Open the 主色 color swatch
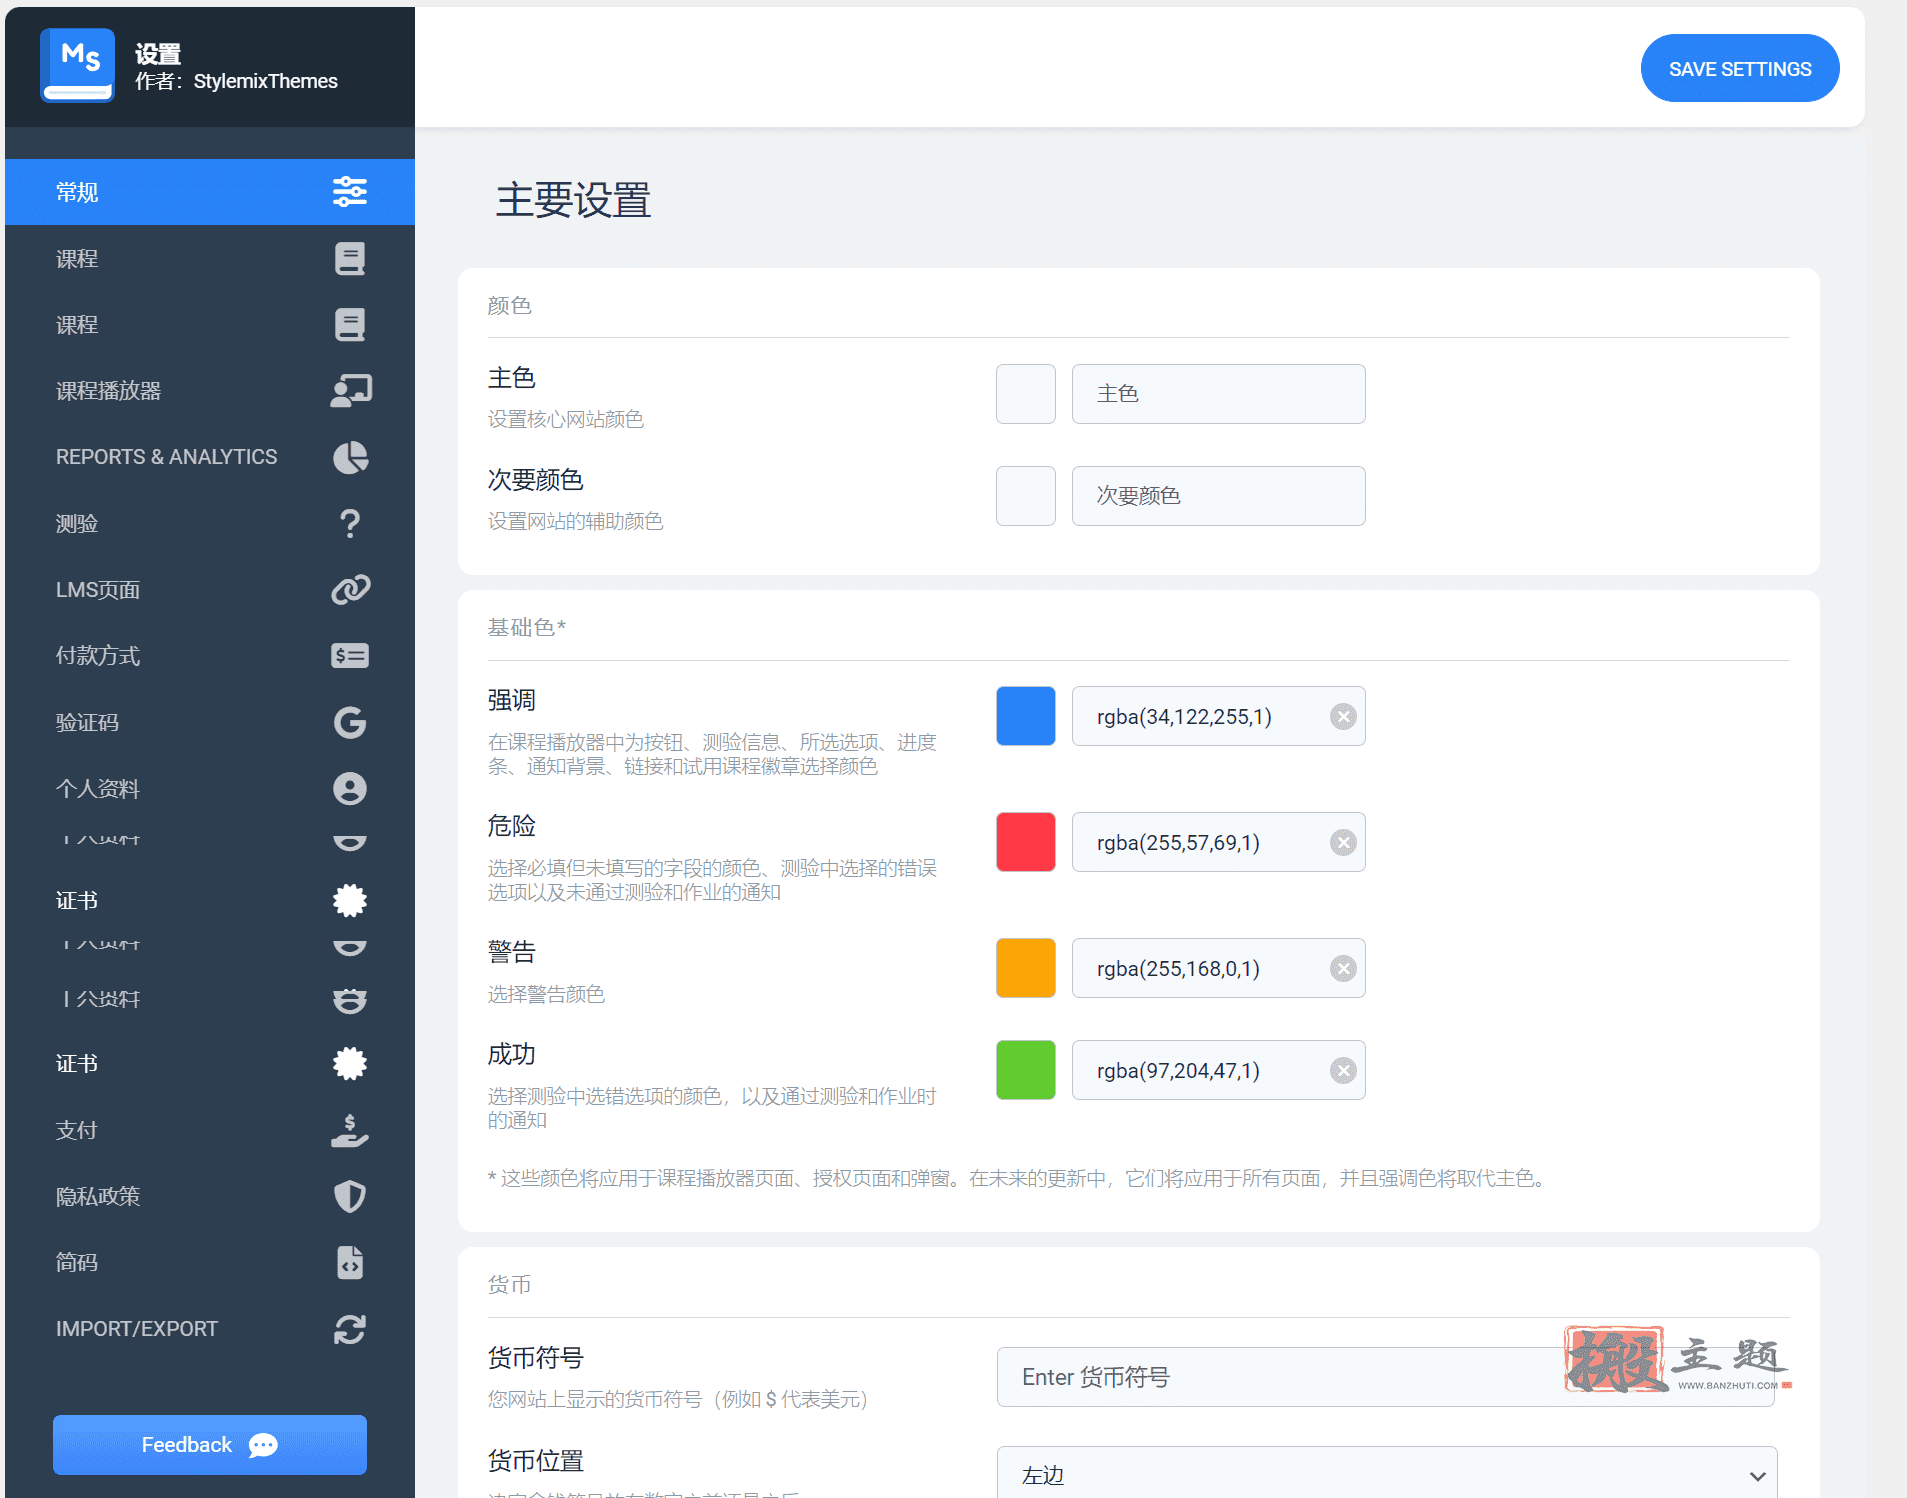The image size is (1907, 1498). [1026, 394]
